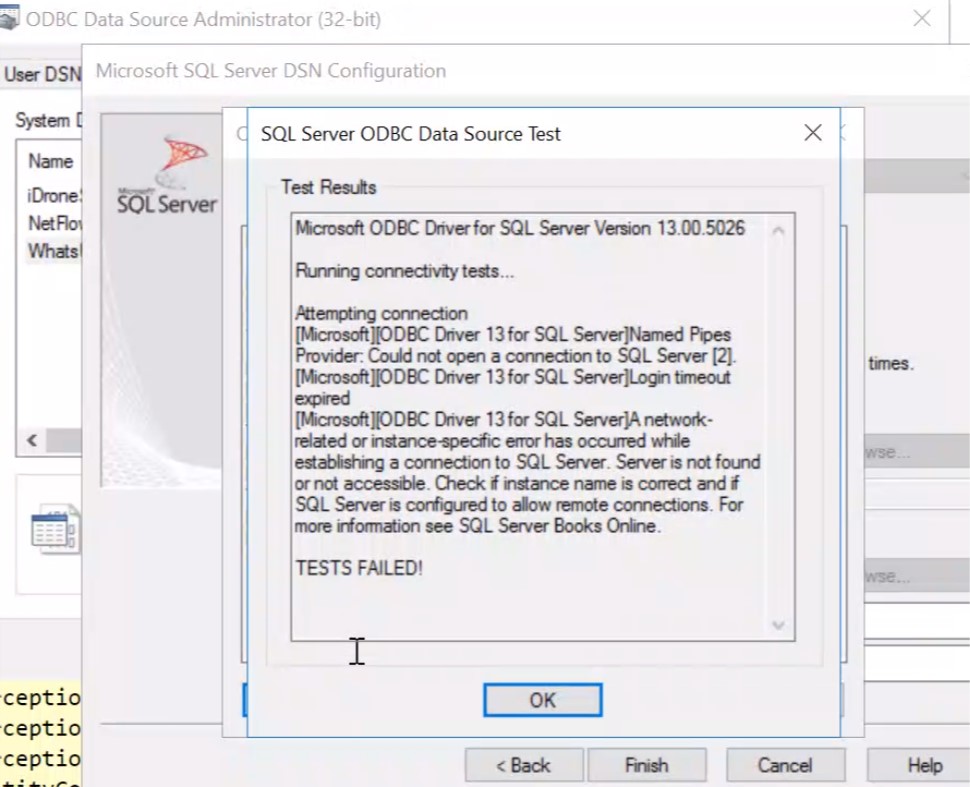The image size is (970, 787).
Task: Select the iDrone data source row
Action: (x=53, y=196)
